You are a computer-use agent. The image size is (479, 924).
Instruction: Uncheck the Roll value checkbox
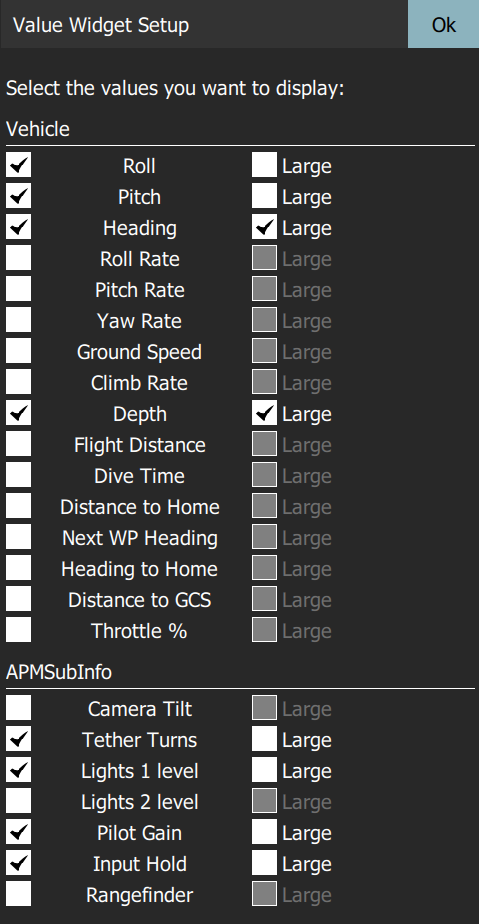pos(18,166)
